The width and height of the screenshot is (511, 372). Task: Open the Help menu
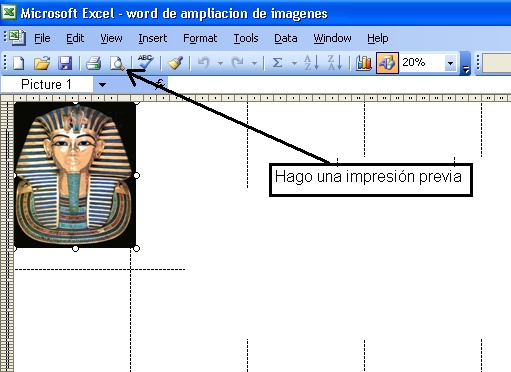coord(378,38)
